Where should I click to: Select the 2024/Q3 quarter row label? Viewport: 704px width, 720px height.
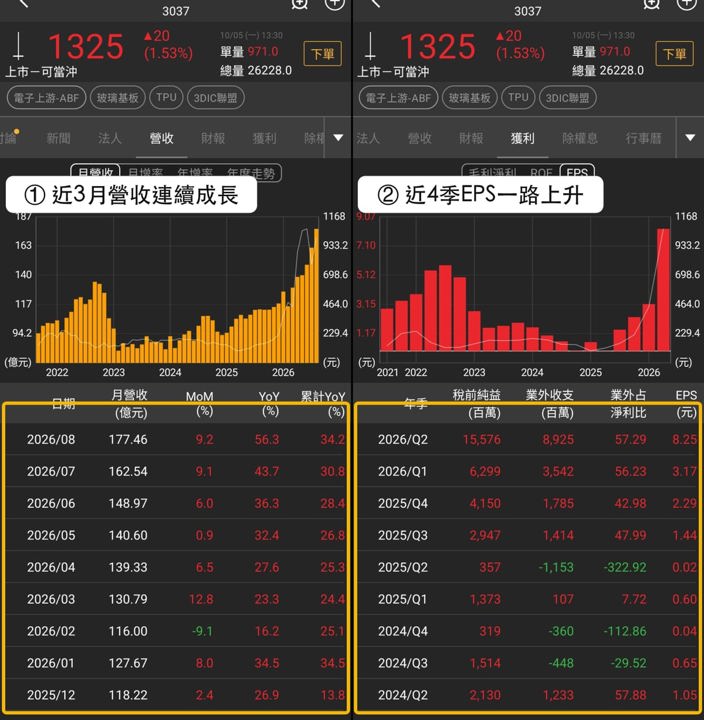[x=403, y=663]
